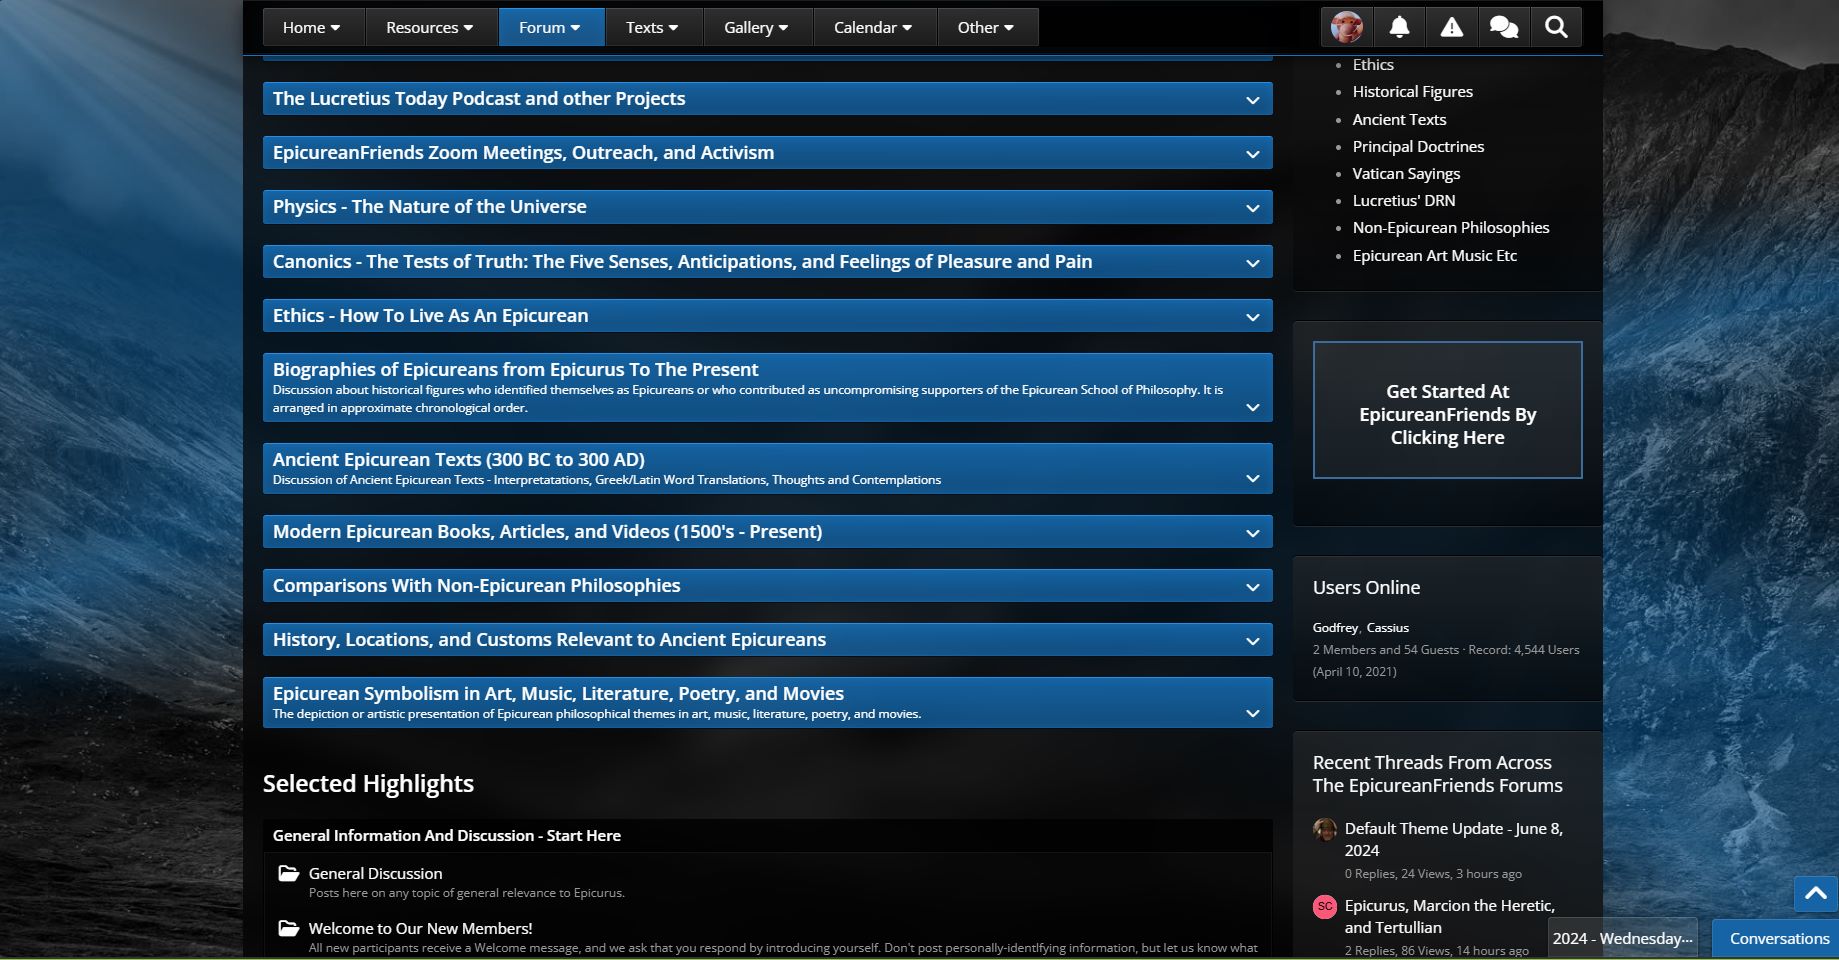1839x960 pixels.
Task: Open the Forum menu
Action: 550,27
